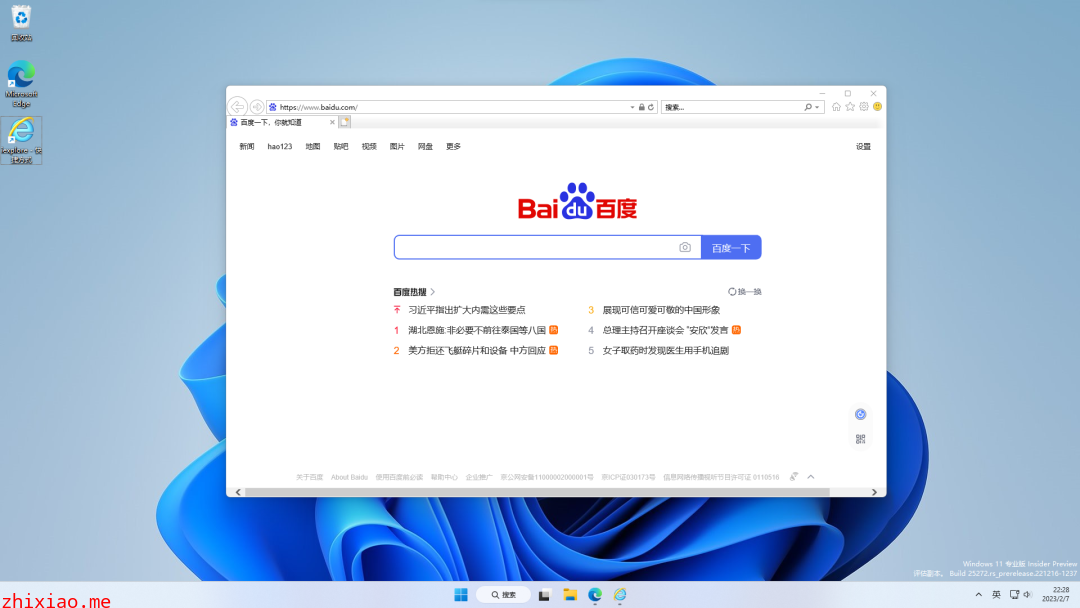Open Microsoft Edge from the taskbar
Screen dimensions: 1080x608
coord(595,595)
